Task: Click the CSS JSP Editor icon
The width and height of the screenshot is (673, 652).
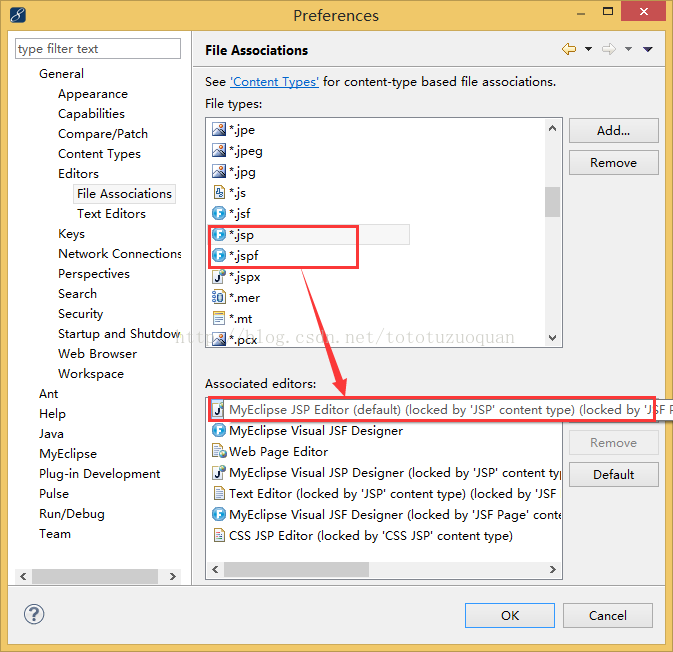Action: [219, 535]
